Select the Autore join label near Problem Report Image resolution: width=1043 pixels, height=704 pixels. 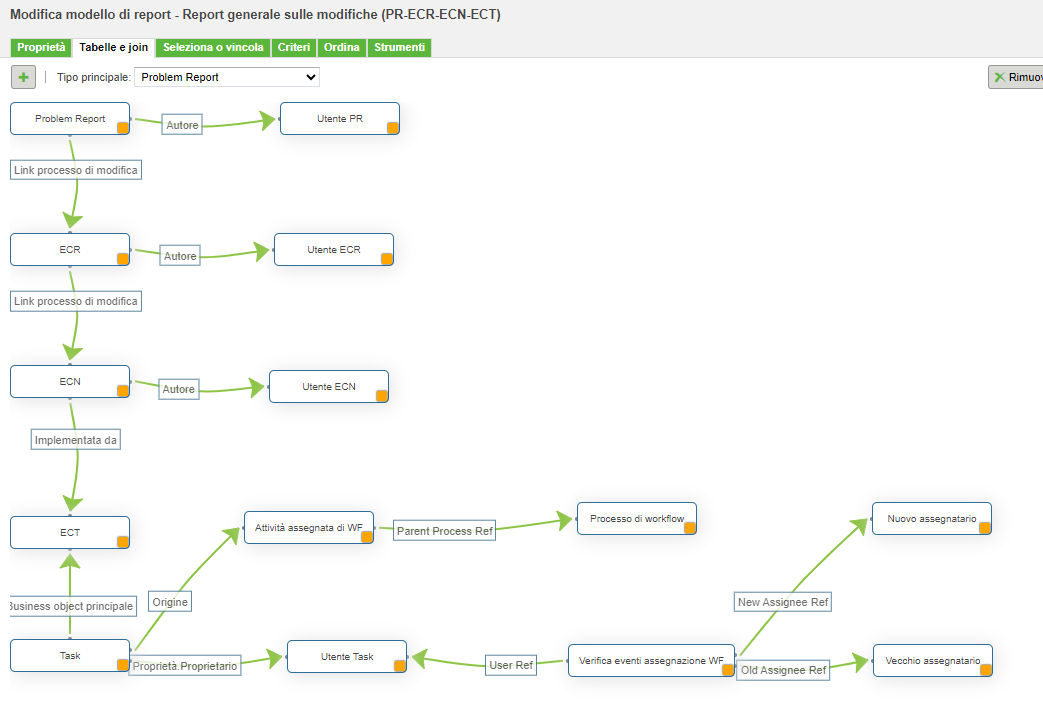[x=180, y=124]
